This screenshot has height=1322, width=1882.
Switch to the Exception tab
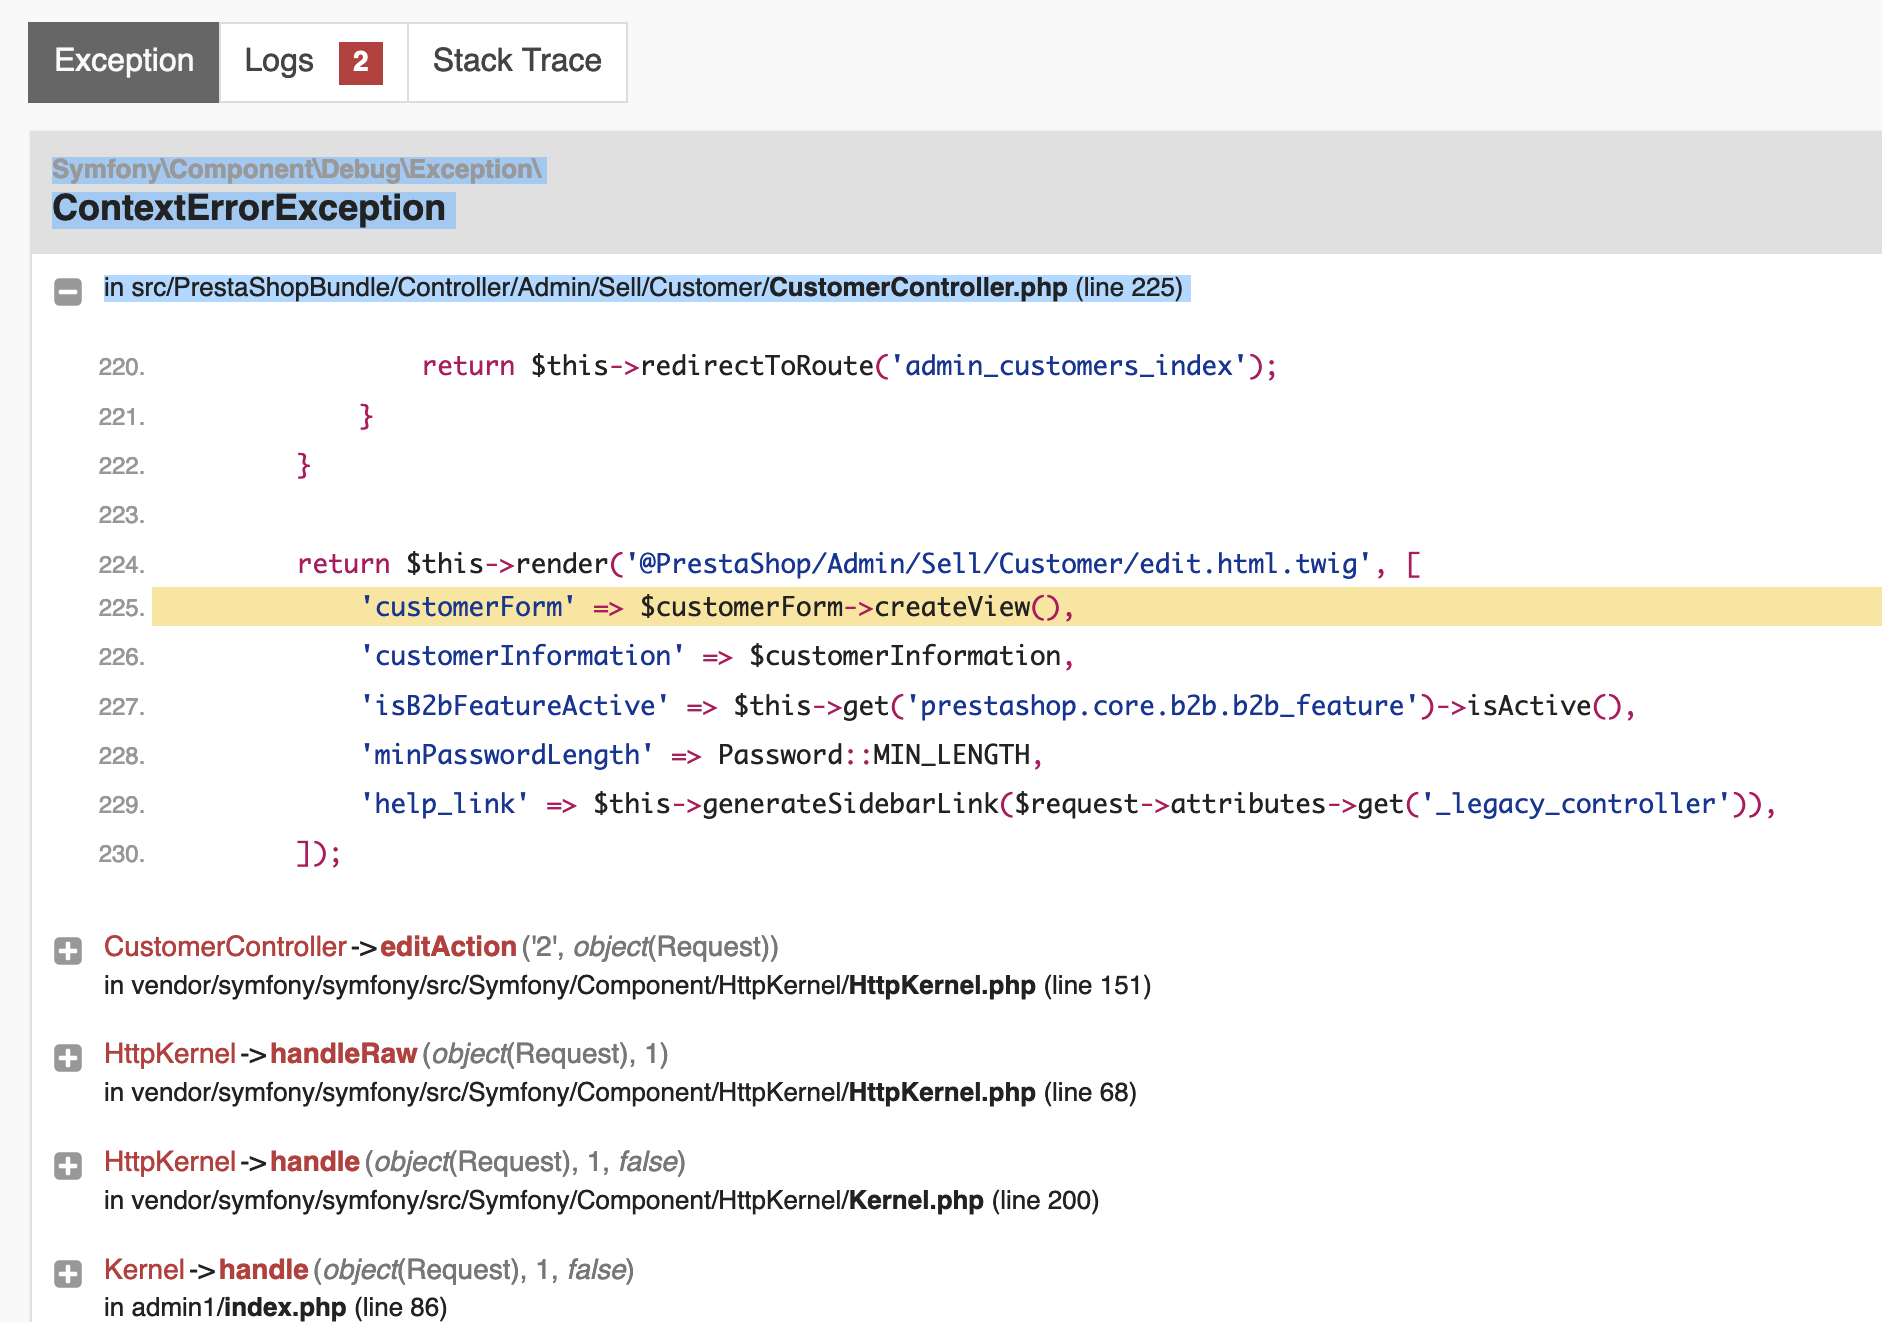click(x=124, y=62)
